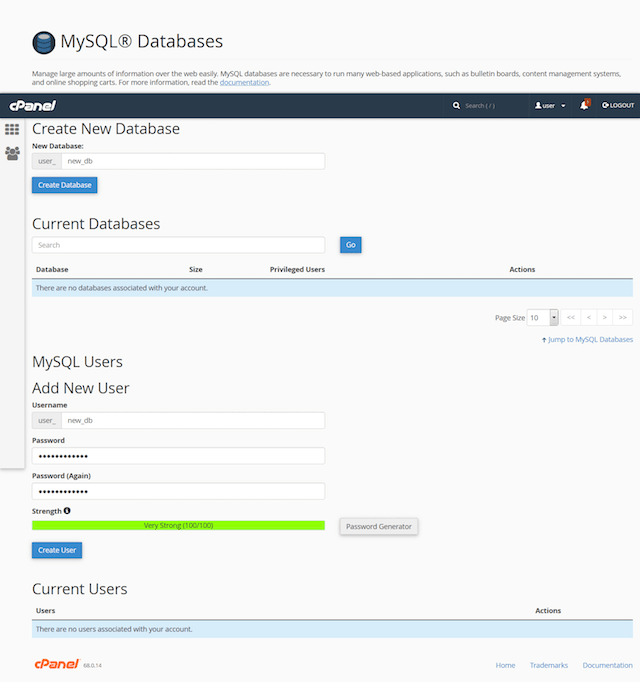
Task: Expand the user account dropdown
Action: [x=551, y=105]
